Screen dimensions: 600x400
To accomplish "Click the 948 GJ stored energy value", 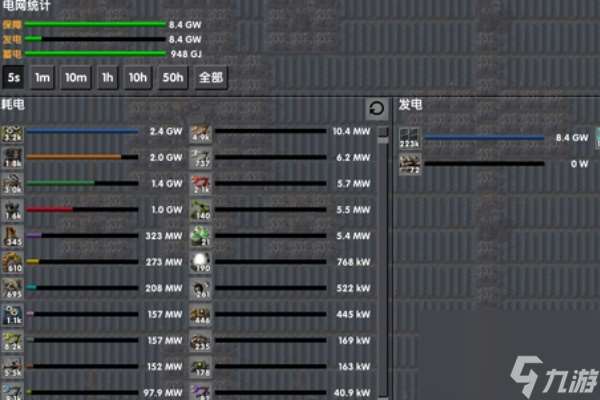I will point(186,54).
